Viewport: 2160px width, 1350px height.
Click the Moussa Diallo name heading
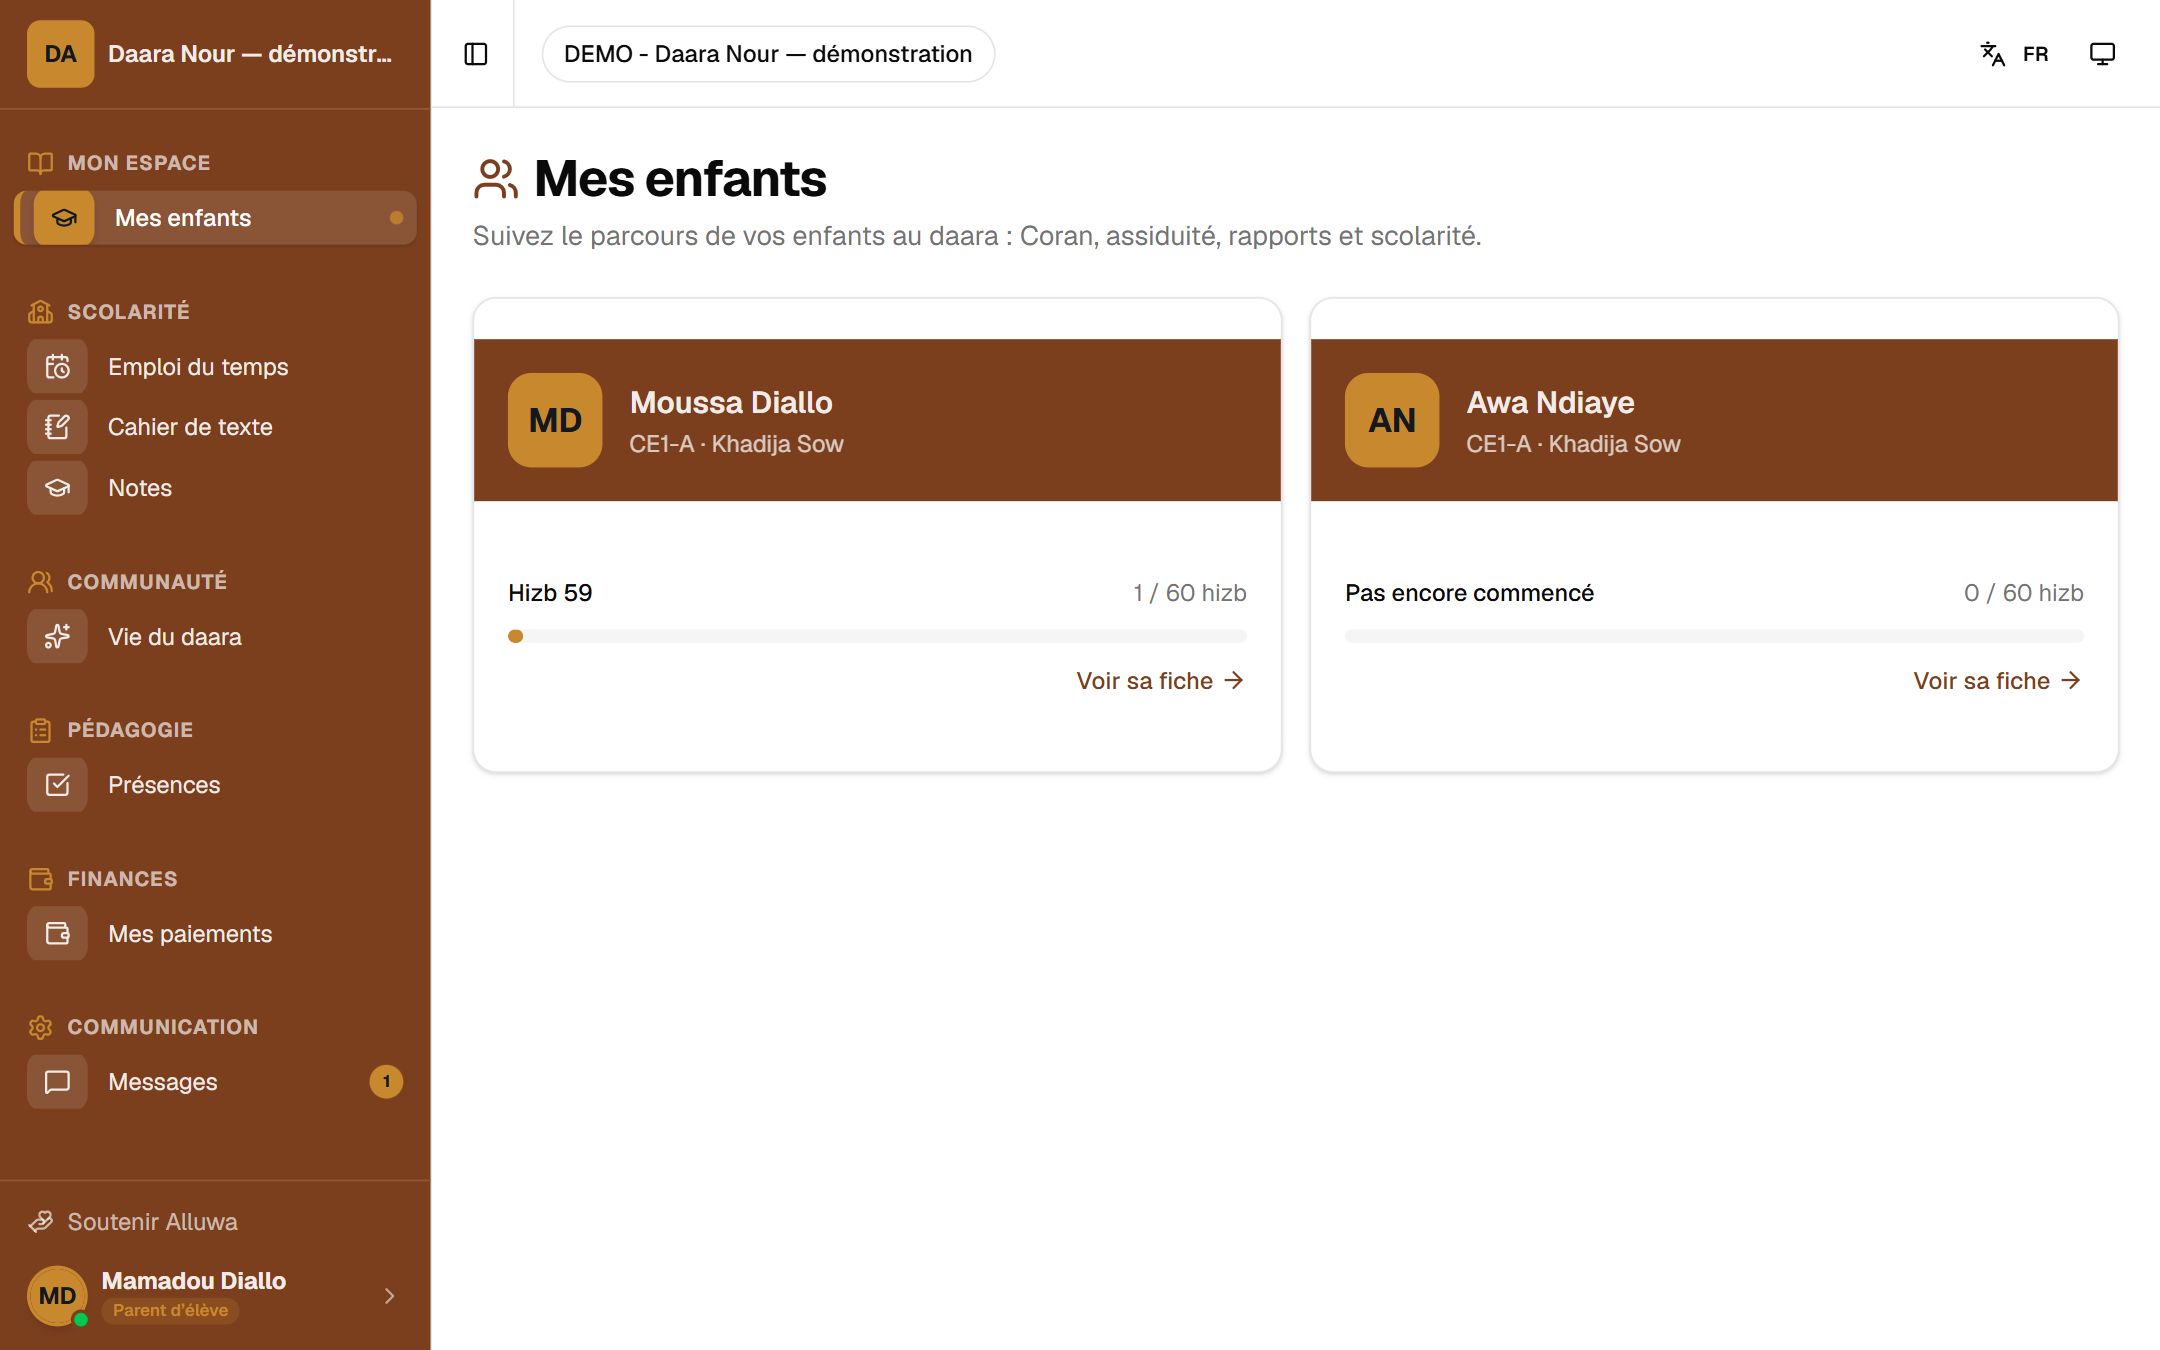[731, 403]
